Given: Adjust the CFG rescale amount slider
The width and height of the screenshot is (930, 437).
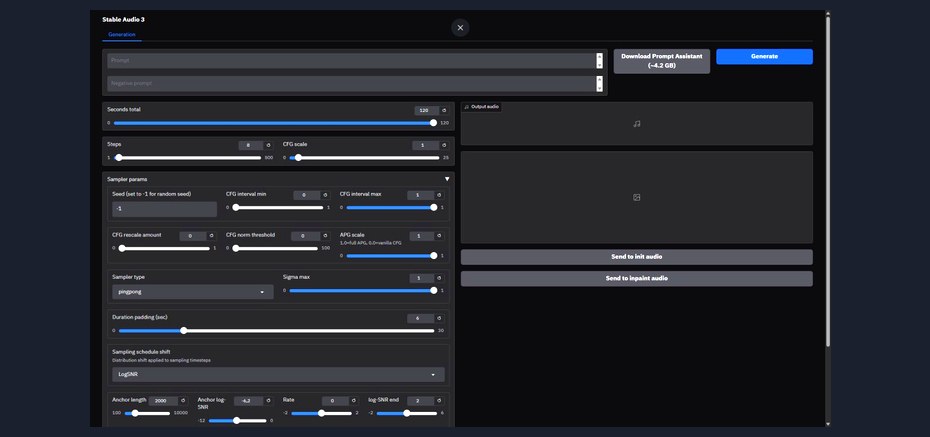Looking at the screenshot, I should coord(164,248).
